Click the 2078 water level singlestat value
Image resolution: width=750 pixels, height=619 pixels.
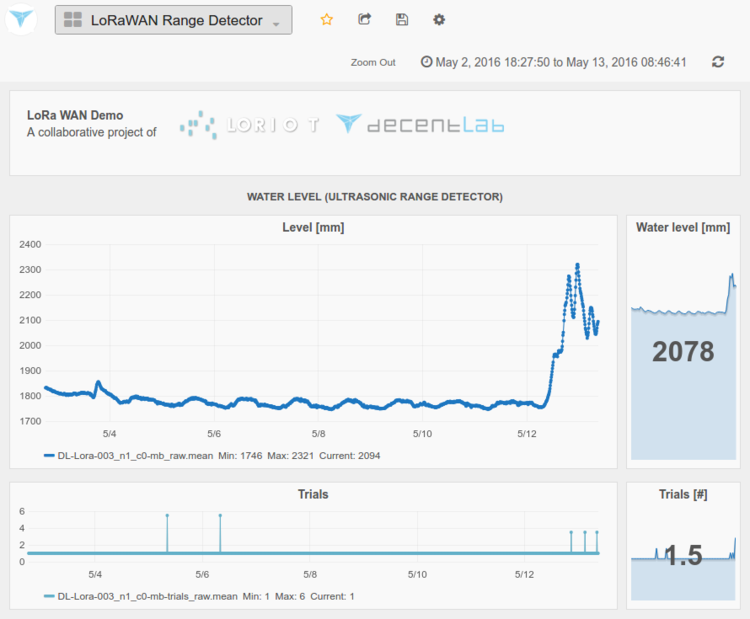click(x=683, y=352)
